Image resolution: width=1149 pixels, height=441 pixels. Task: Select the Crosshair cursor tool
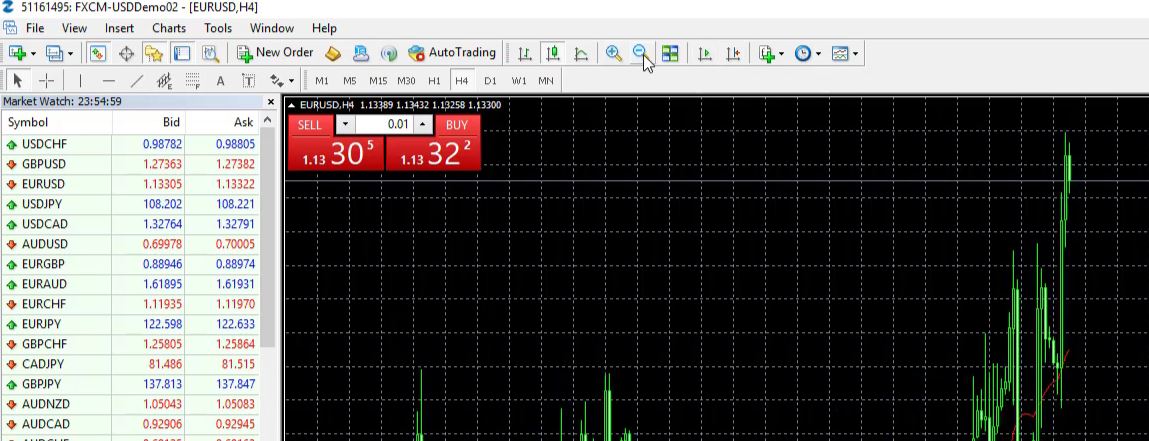pos(46,81)
